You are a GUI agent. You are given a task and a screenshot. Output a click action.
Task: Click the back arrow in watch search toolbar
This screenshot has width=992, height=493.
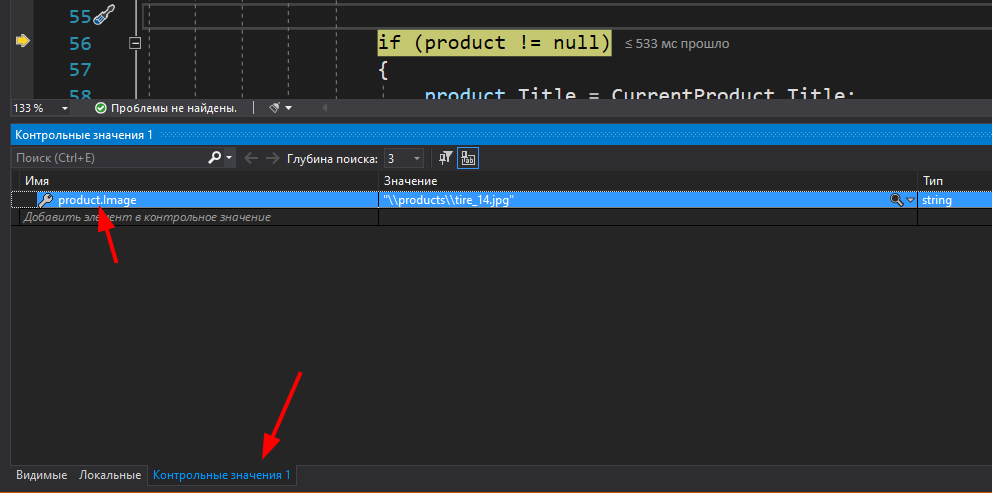click(x=250, y=158)
